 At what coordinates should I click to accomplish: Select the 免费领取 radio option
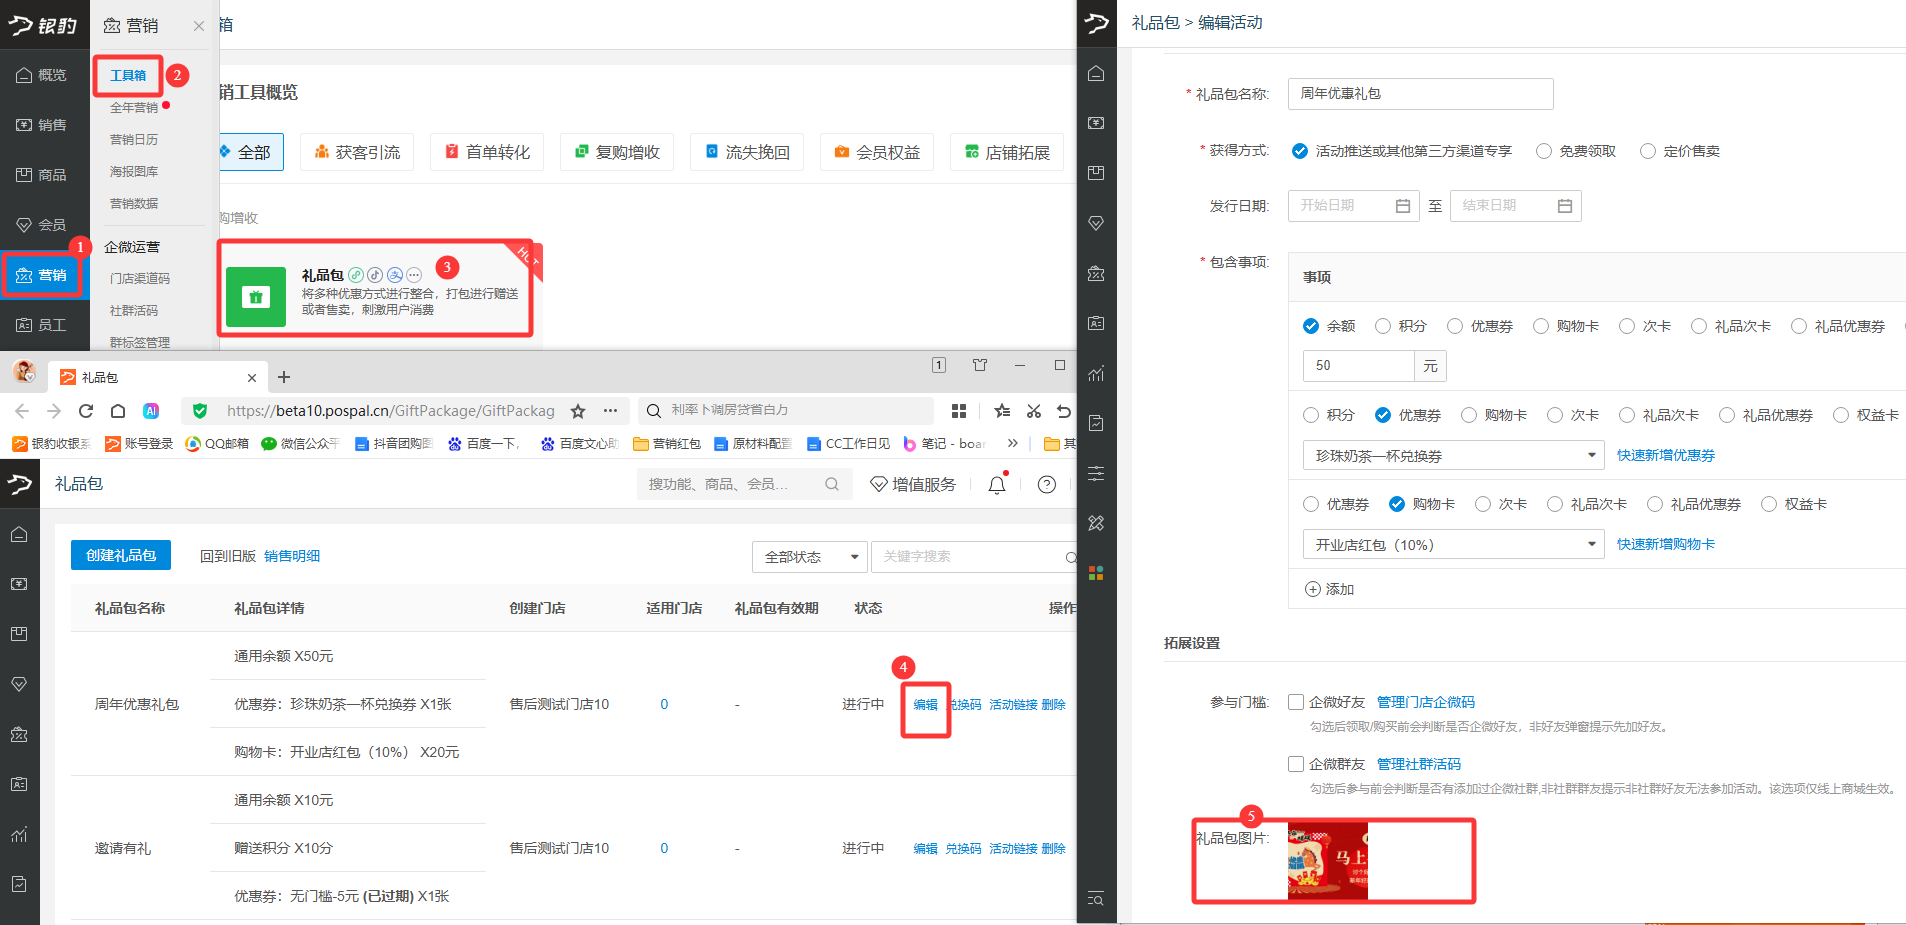(1544, 151)
